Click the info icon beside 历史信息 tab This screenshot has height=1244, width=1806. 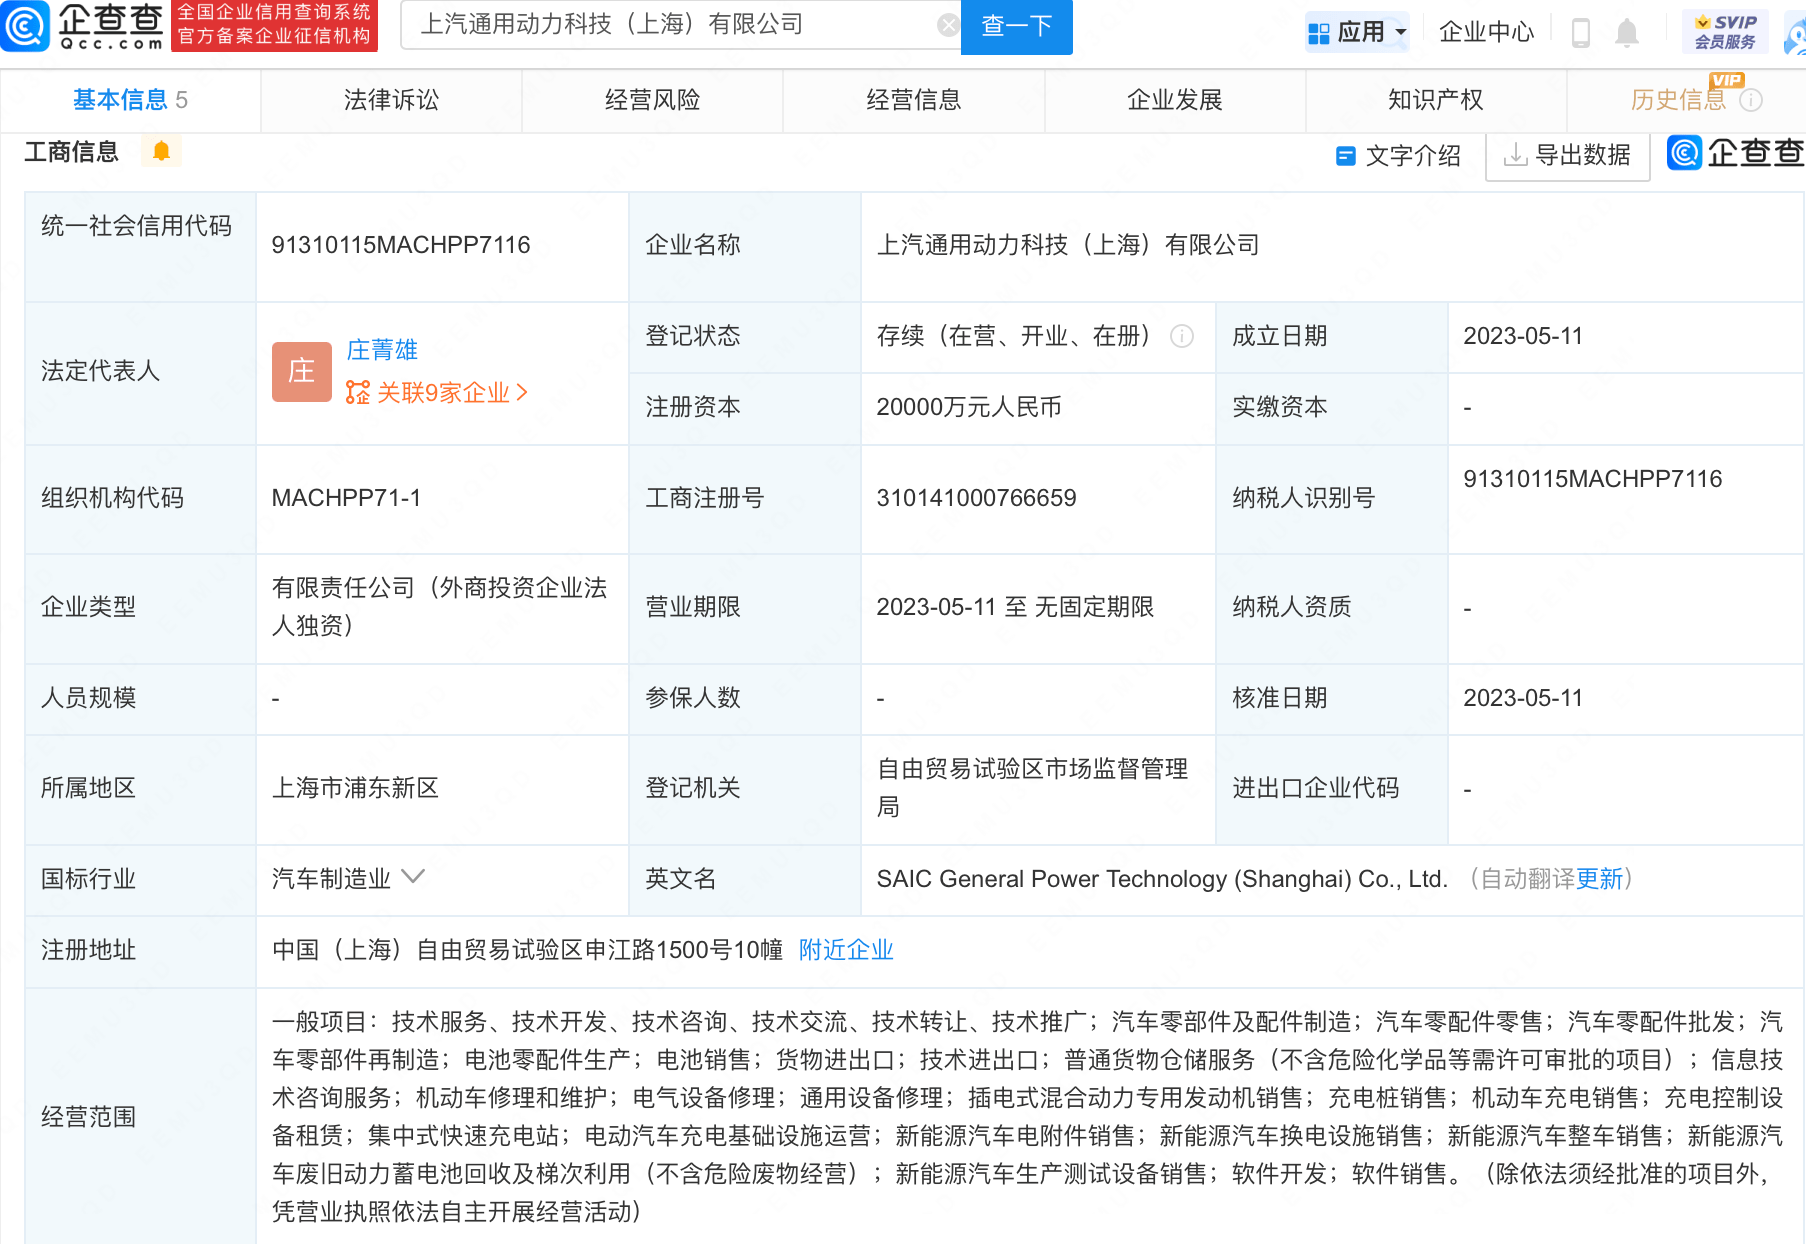(x=1751, y=100)
